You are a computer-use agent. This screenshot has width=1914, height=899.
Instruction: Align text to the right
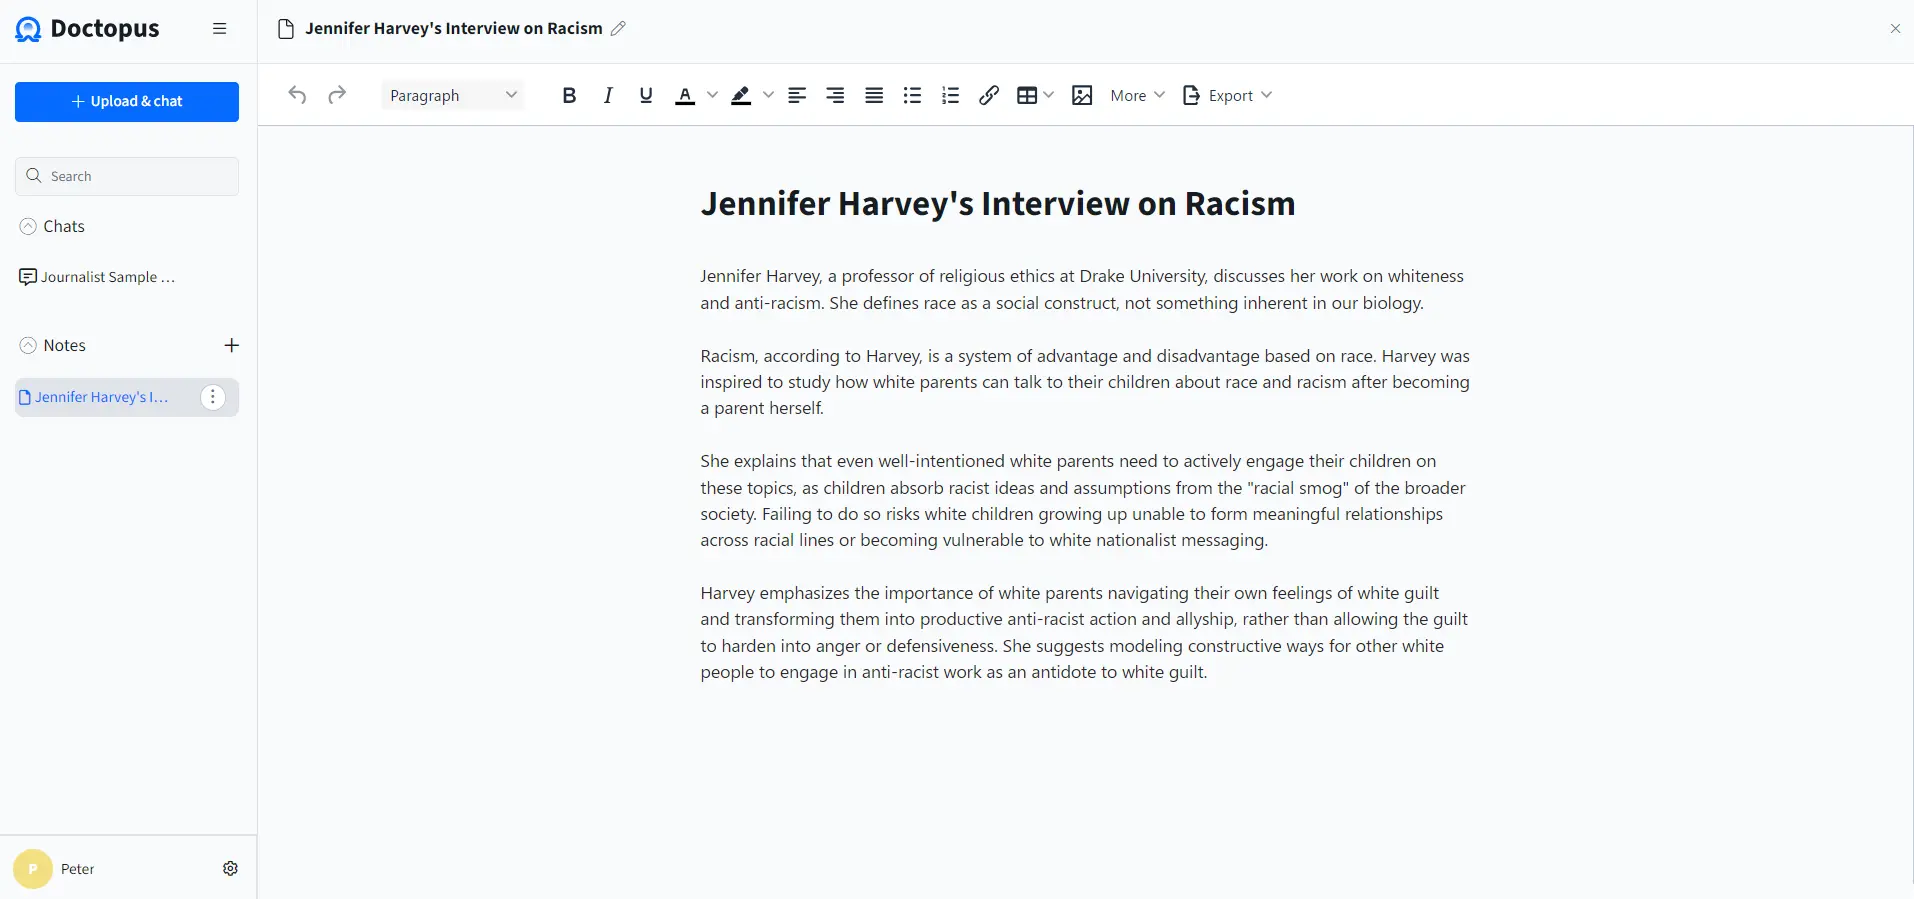835,95
